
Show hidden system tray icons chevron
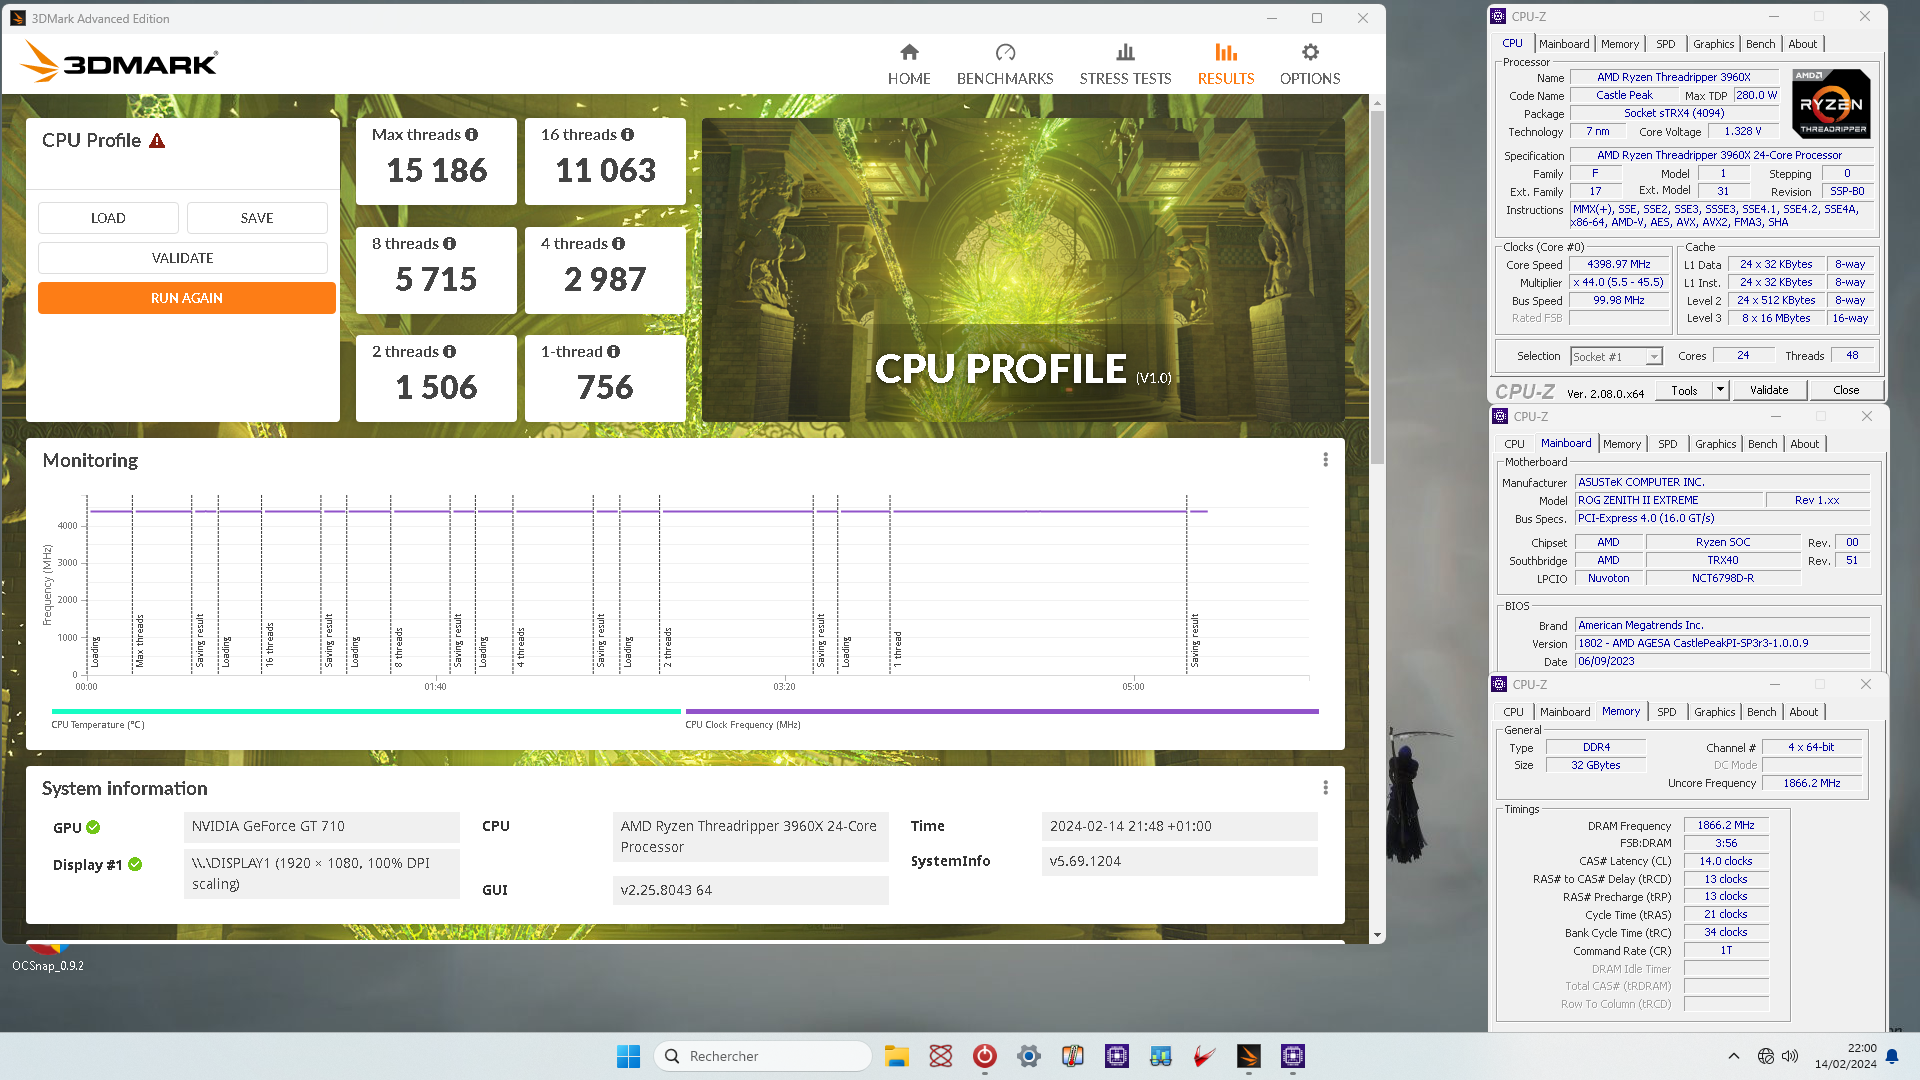tap(1734, 1056)
